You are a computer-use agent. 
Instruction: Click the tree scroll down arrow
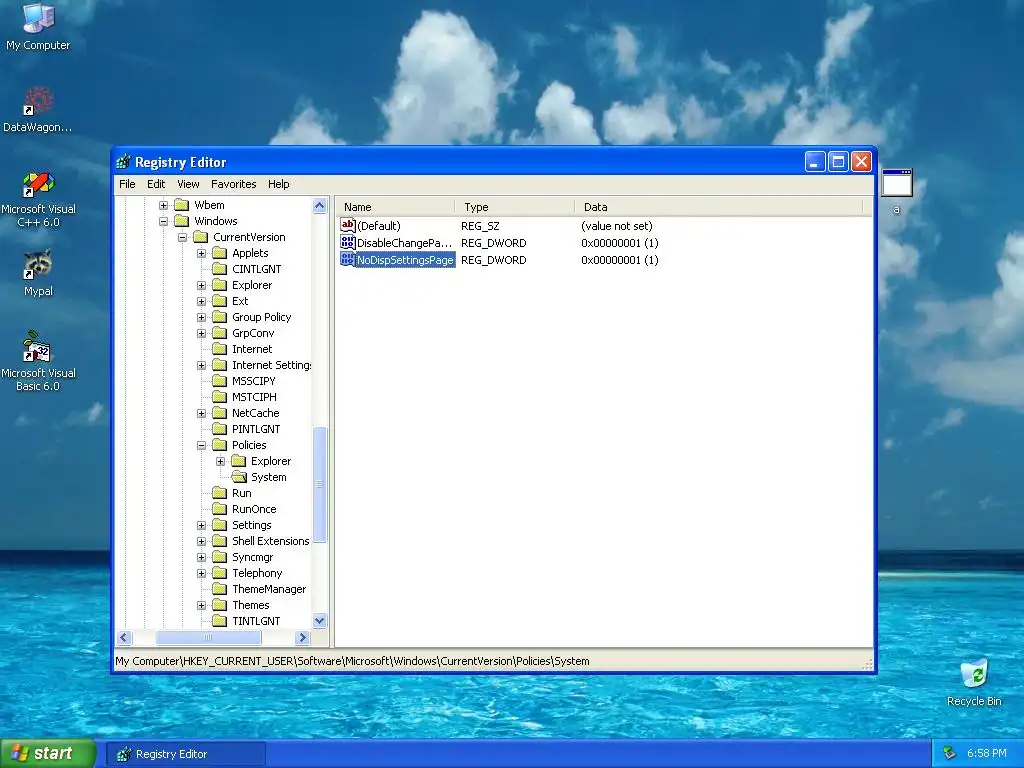[319, 621]
